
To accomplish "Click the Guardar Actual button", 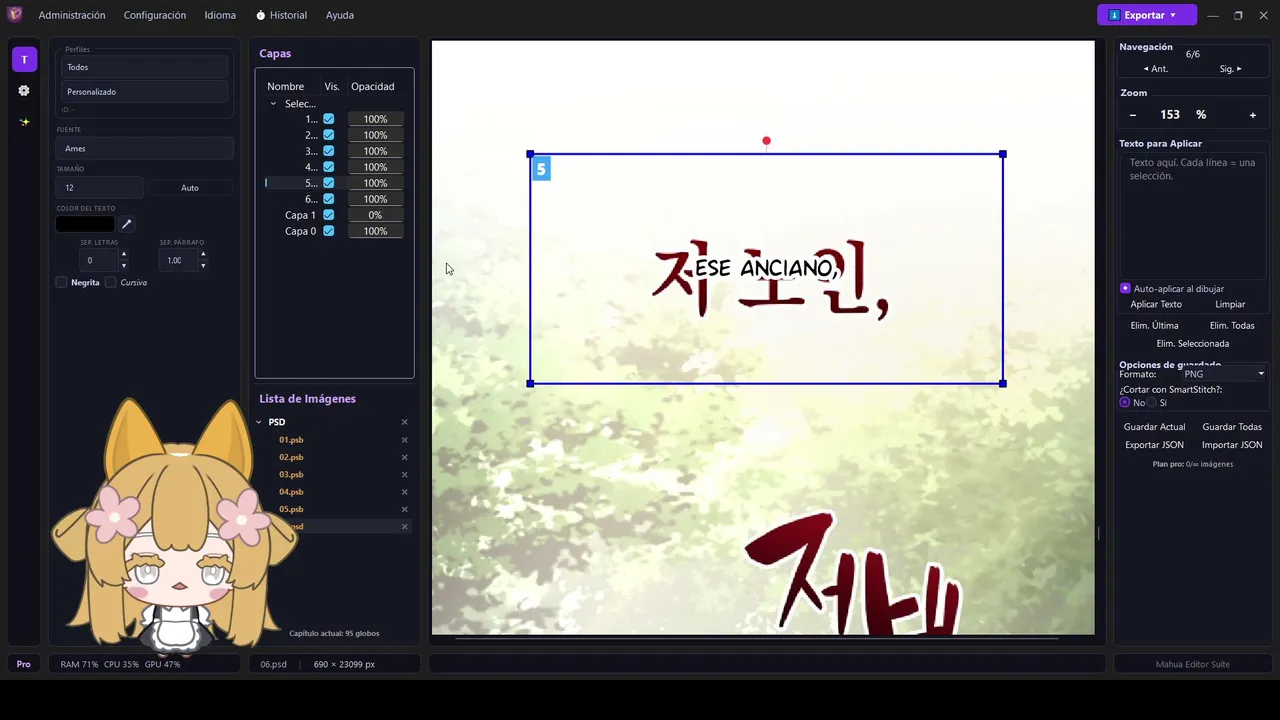I will pos(1154,427).
